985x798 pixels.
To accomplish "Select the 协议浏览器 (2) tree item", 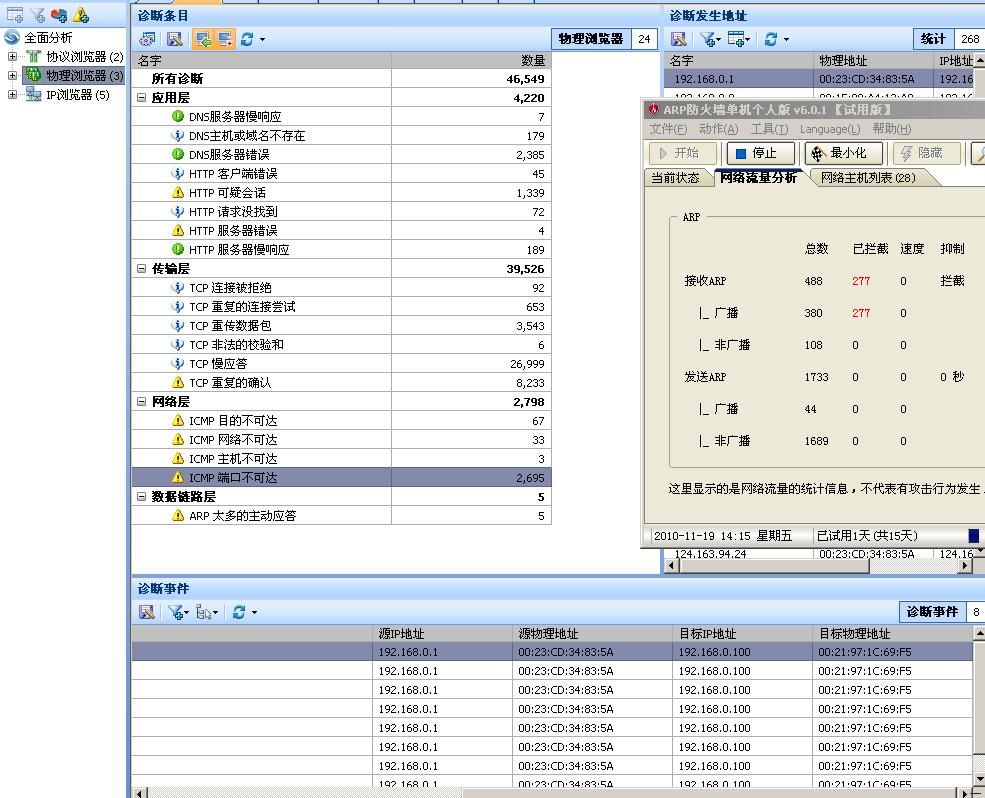I will [84, 57].
